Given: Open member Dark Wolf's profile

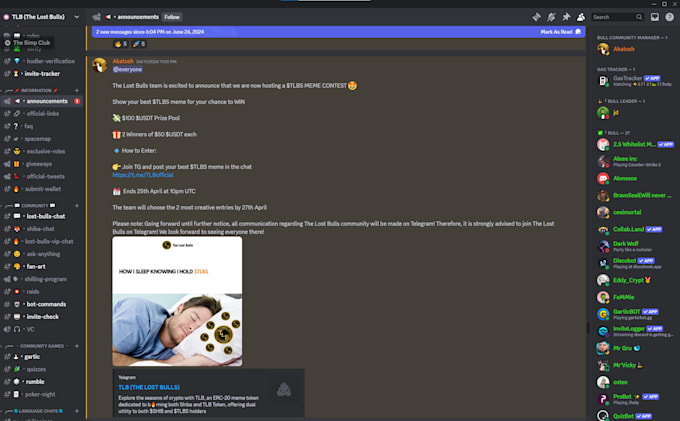Looking at the screenshot, I should [635, 246].
